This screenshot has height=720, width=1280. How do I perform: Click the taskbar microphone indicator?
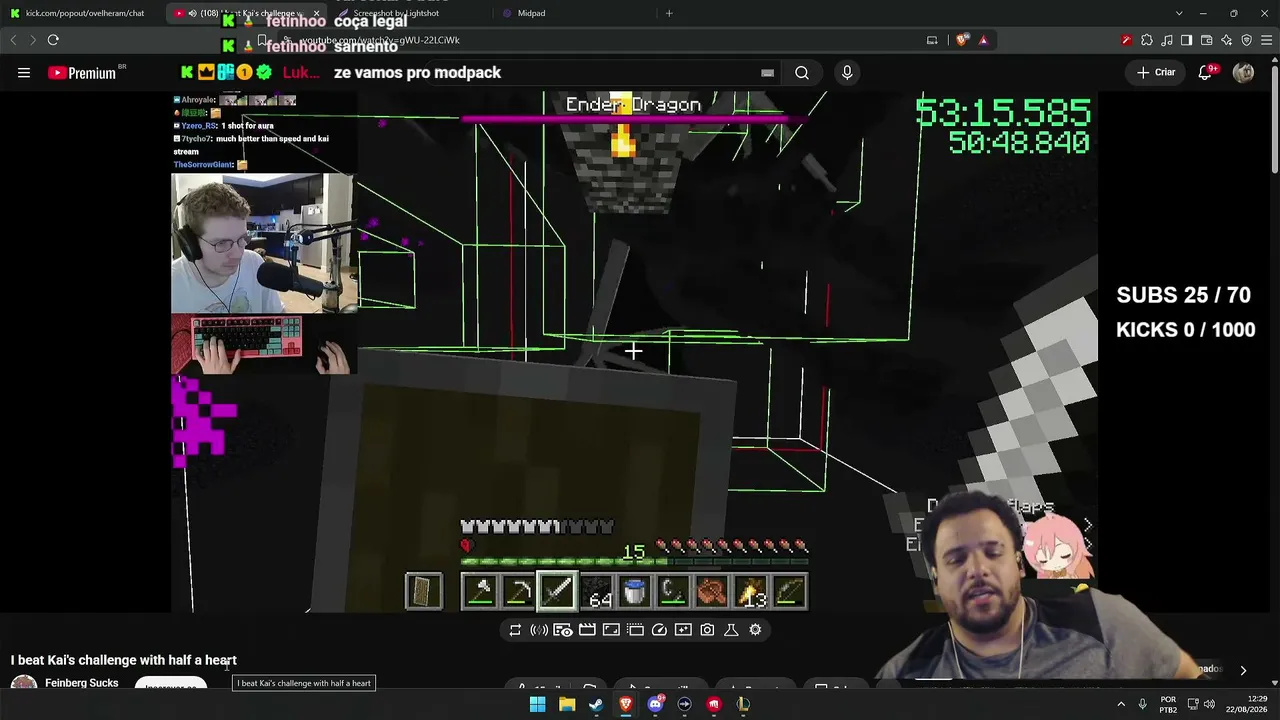tap(1142, 704)
